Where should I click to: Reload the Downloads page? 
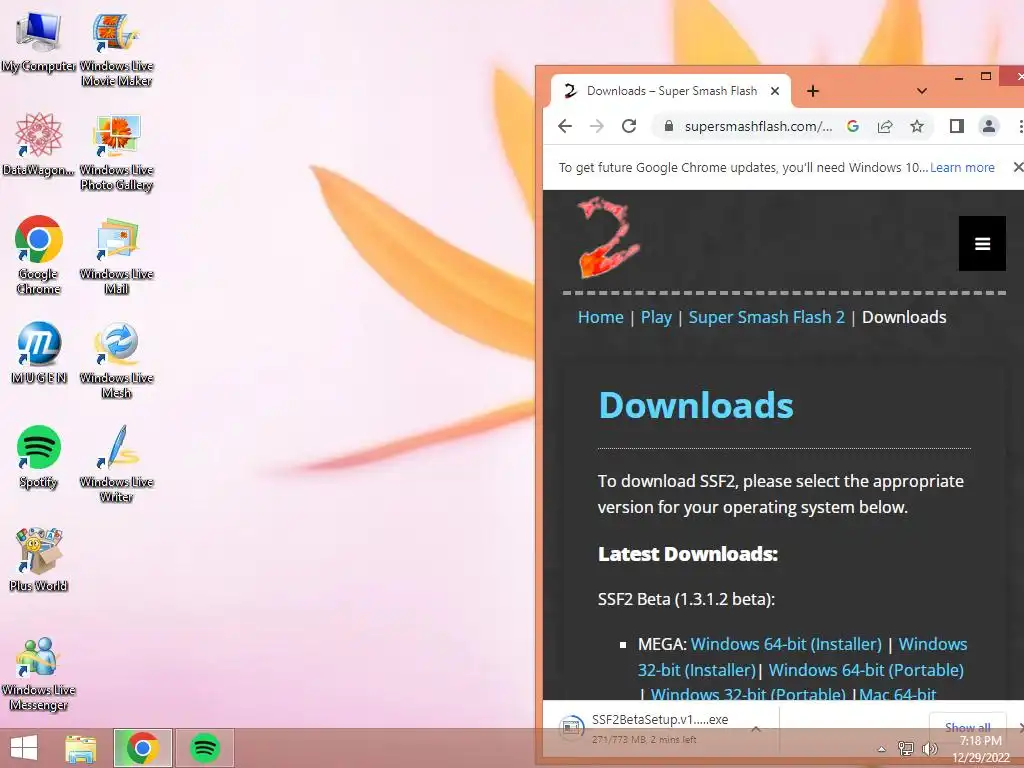click(629, 126)
